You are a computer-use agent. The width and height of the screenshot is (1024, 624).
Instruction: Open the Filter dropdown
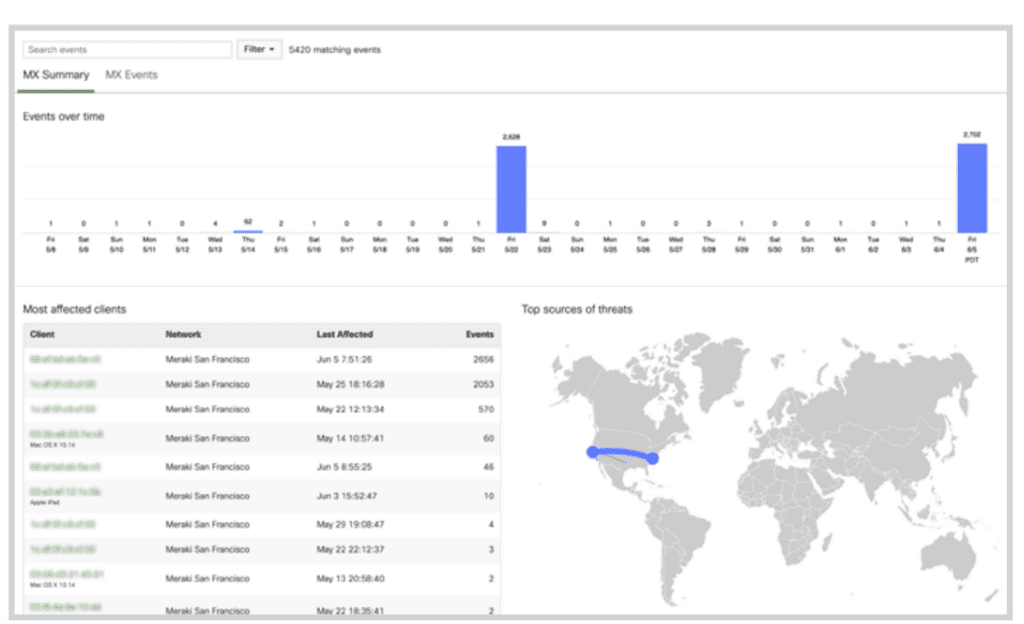[x=259, y=50]
